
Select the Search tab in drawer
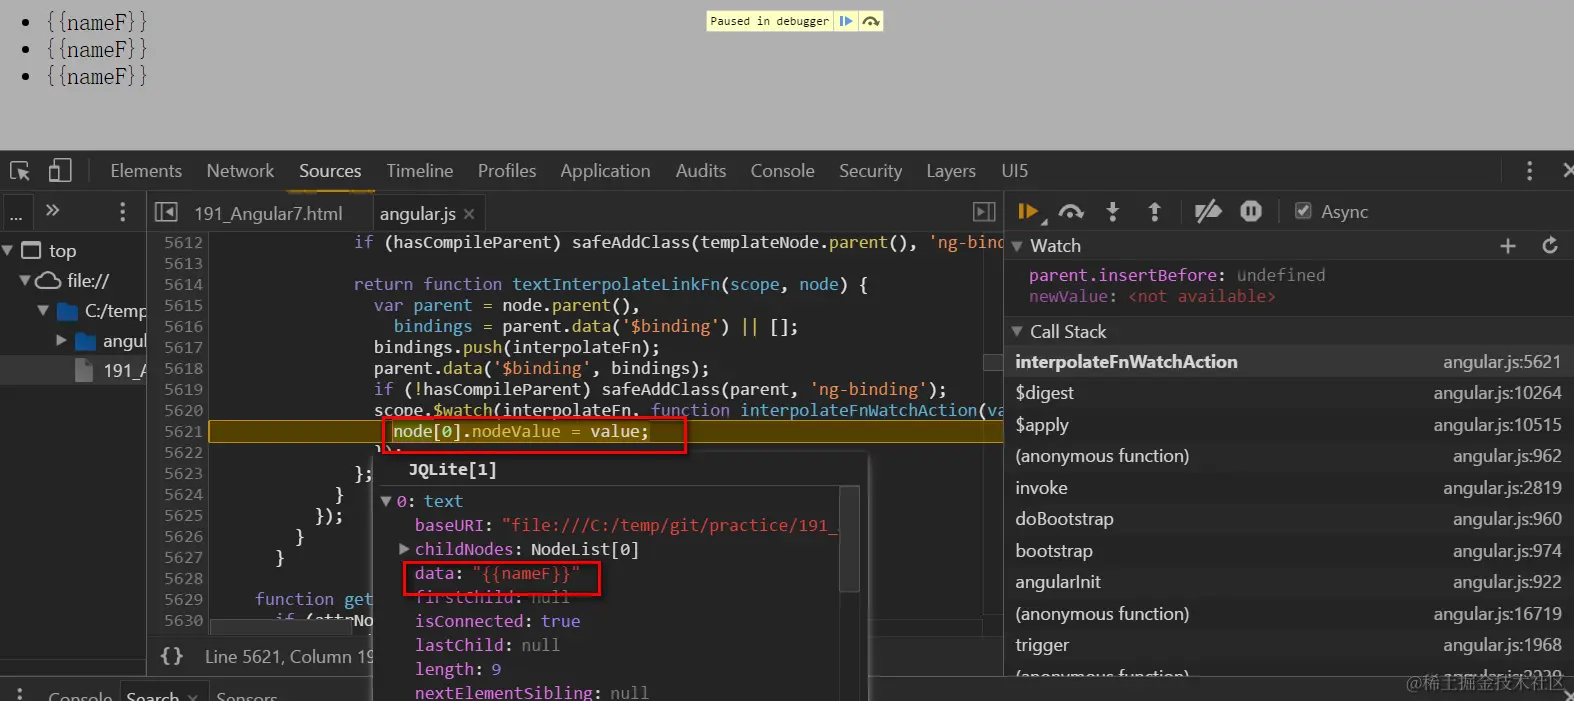point(153,695)
